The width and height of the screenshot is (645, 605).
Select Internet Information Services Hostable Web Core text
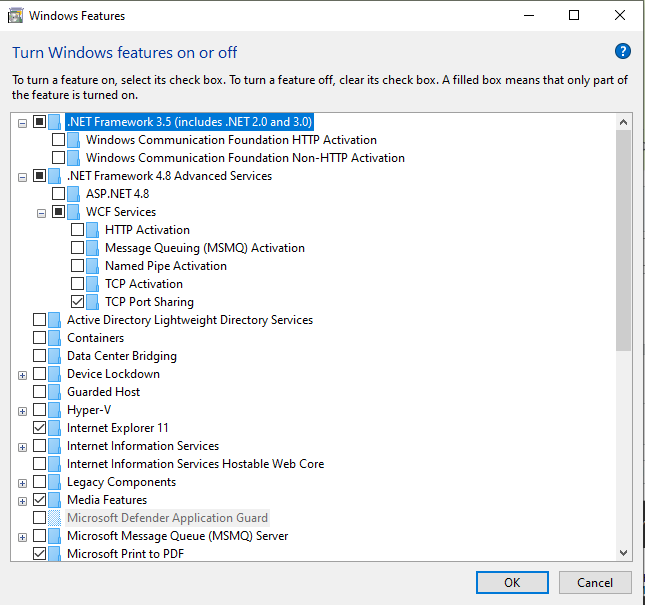click(x=195, y=464)
